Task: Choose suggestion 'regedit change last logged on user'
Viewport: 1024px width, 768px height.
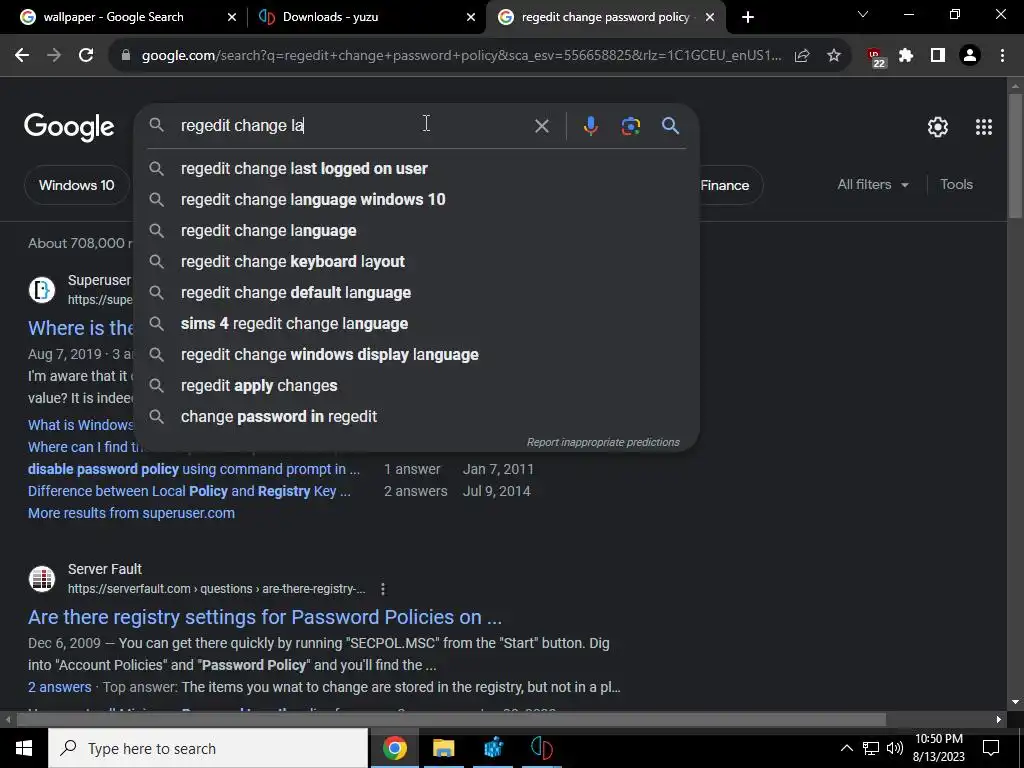Action: 417,168
